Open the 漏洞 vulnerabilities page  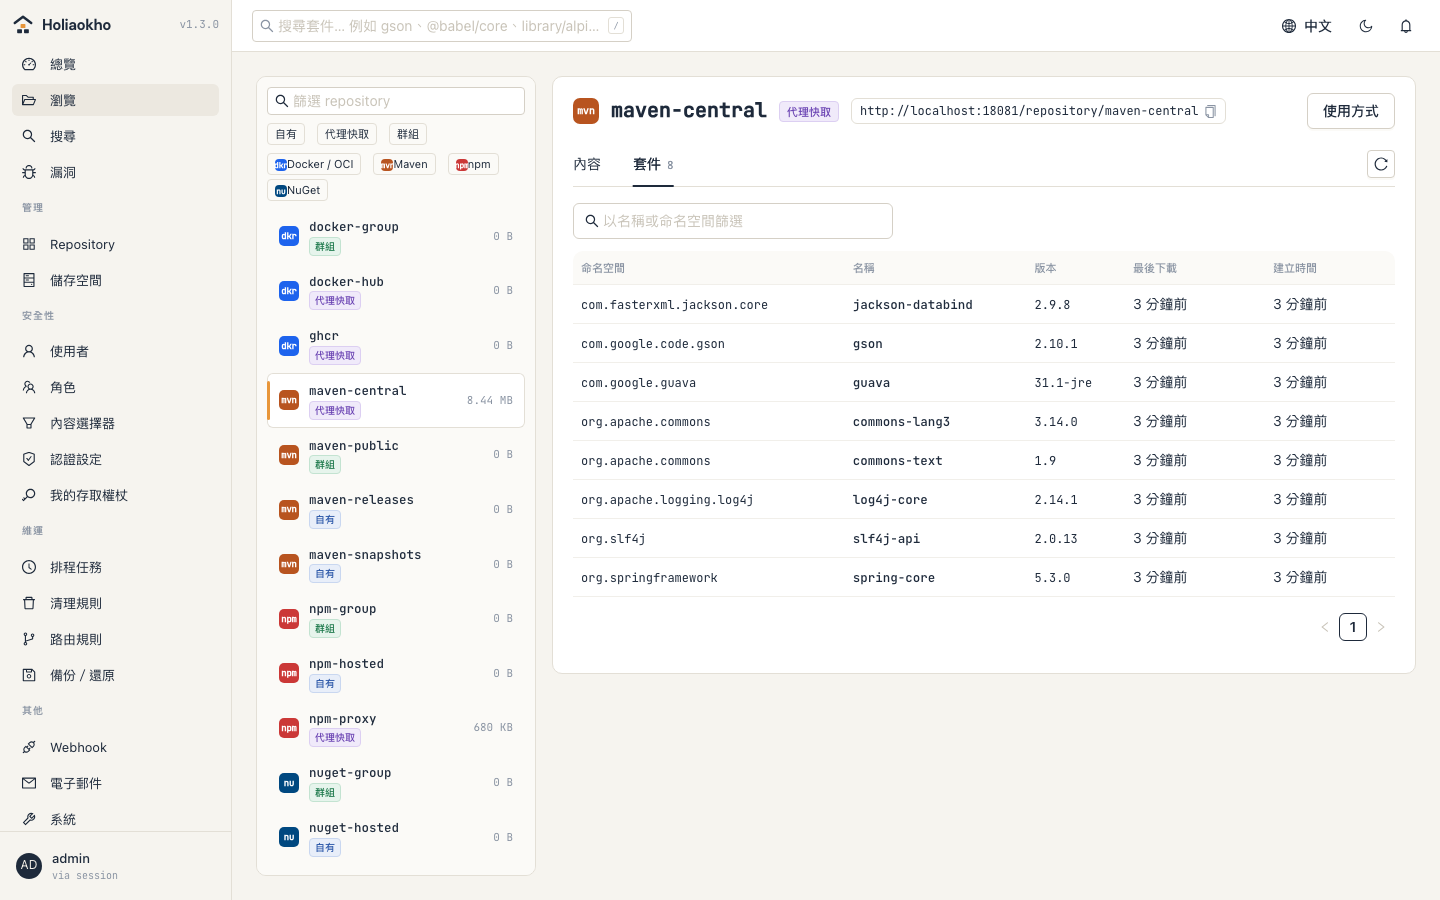coord(115,172)
